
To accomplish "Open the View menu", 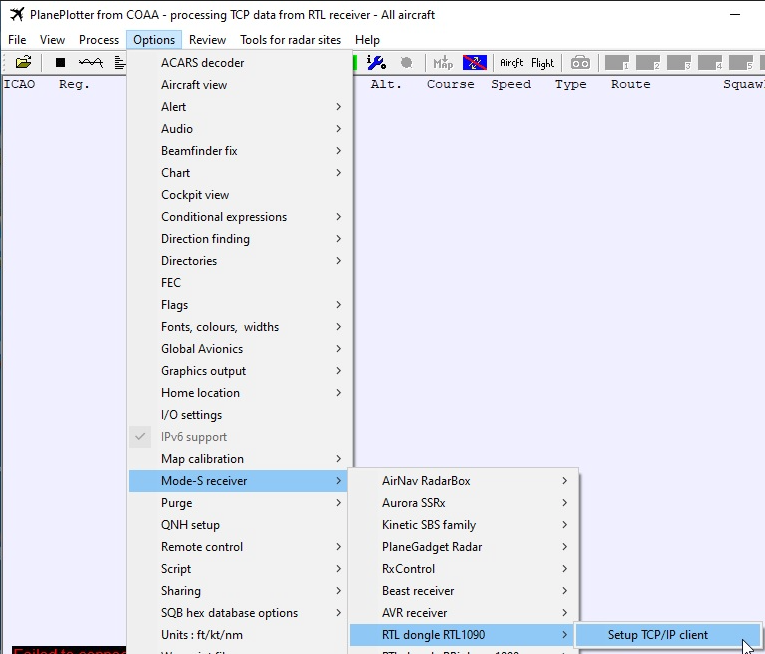I will (x=52, y=40).
